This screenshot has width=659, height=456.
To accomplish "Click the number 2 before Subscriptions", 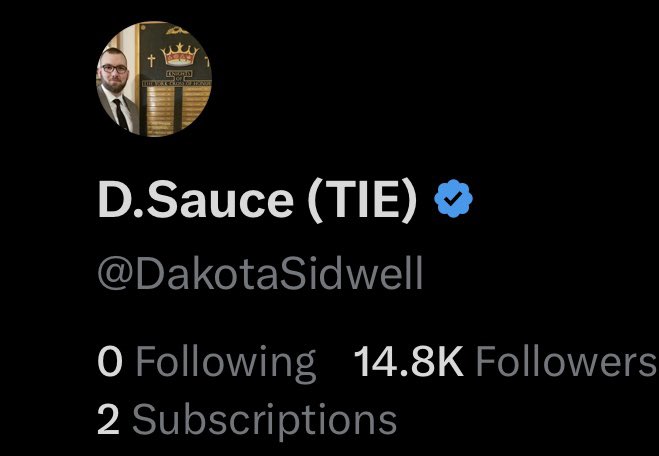I will point(108,419).
